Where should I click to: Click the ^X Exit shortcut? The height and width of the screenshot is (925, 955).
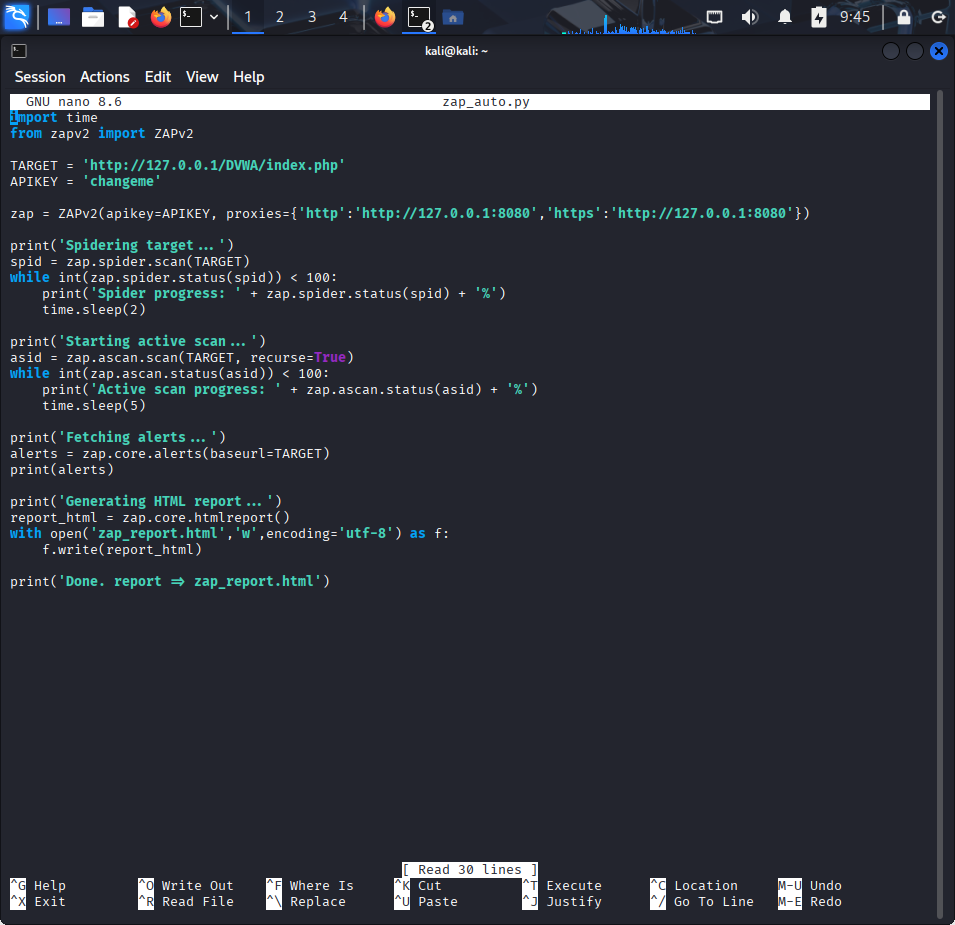[x=38, y=901]
